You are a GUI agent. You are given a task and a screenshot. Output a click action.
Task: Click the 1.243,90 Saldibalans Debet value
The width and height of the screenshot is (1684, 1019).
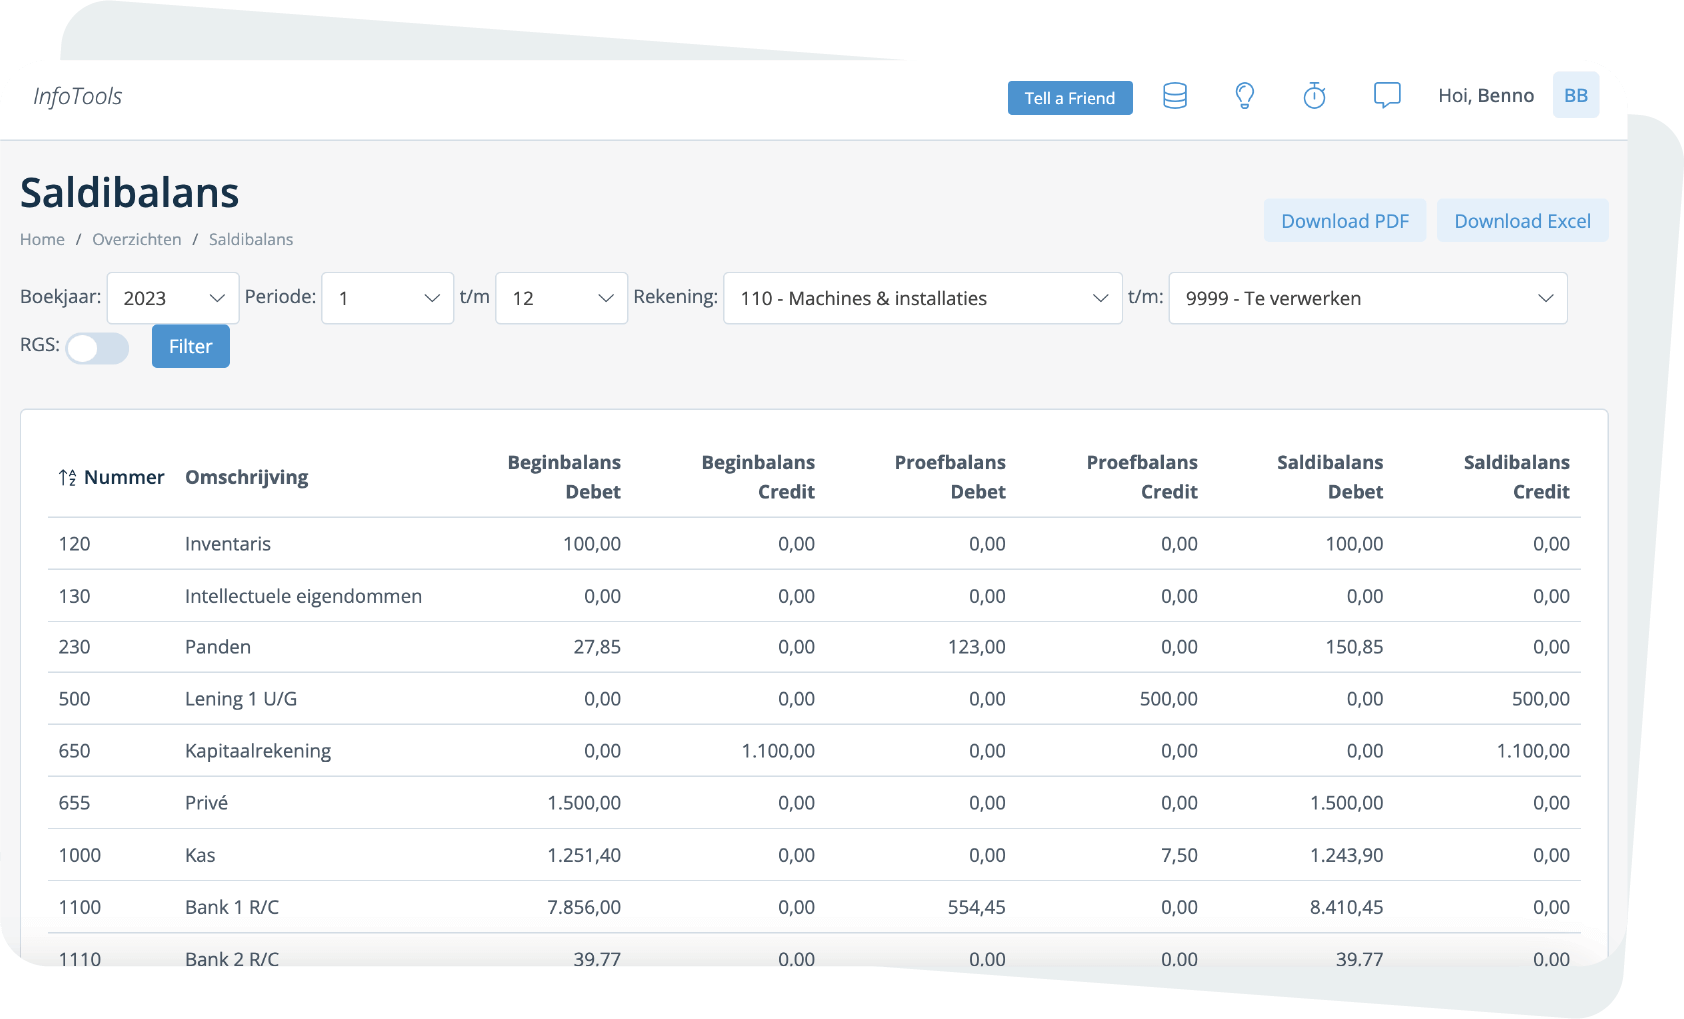(1347, 855)
